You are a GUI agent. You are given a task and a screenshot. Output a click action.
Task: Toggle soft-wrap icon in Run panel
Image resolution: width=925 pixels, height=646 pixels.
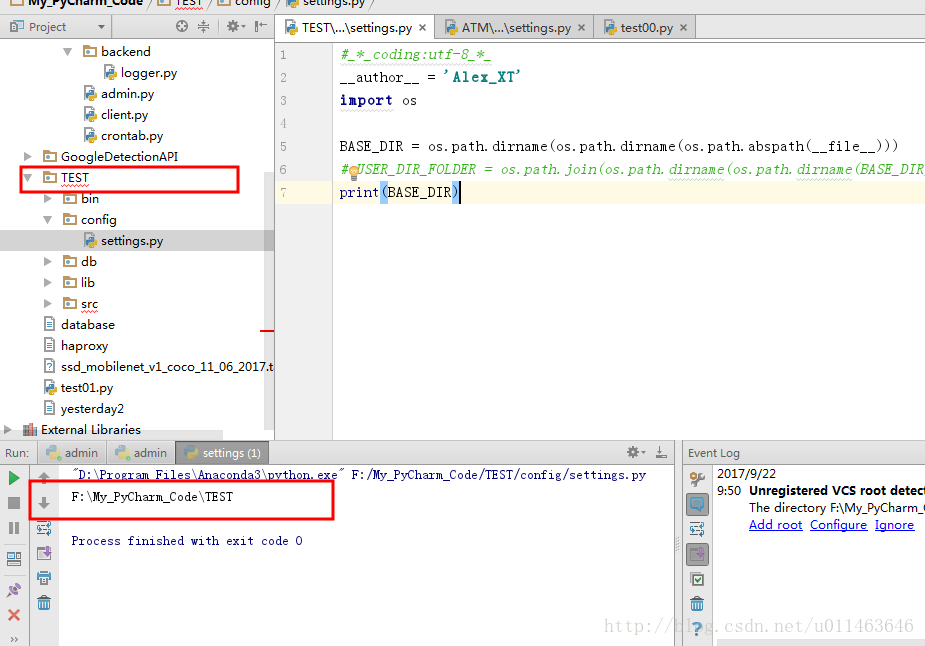(x=44, y=528)
